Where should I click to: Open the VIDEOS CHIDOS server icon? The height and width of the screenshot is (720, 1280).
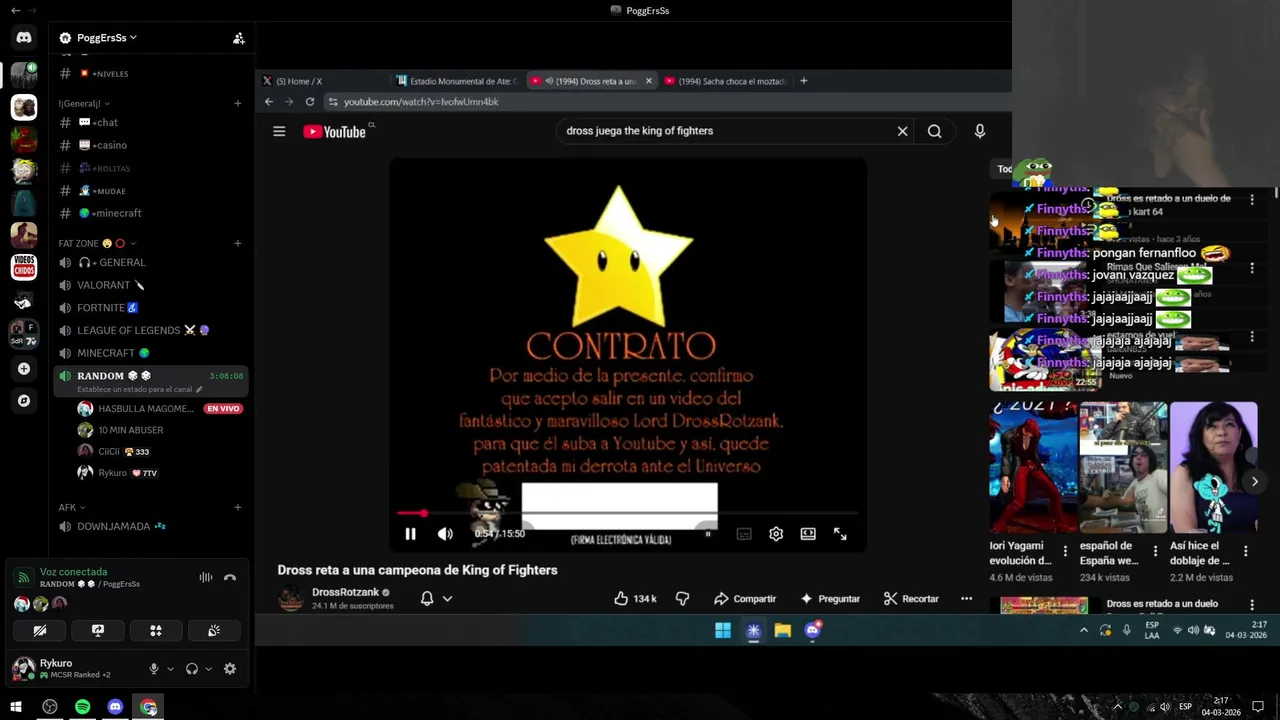[24, 267]
